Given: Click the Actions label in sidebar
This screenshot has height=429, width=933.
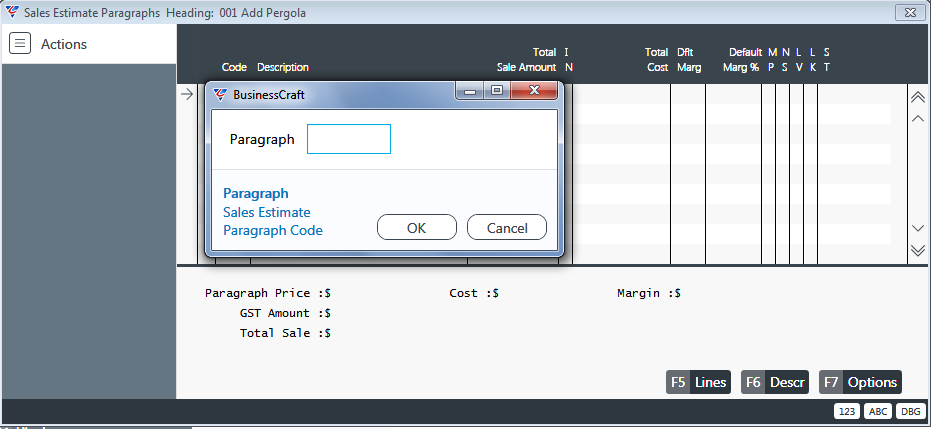Looking at the screenshot, I should [x=64, y=44].
